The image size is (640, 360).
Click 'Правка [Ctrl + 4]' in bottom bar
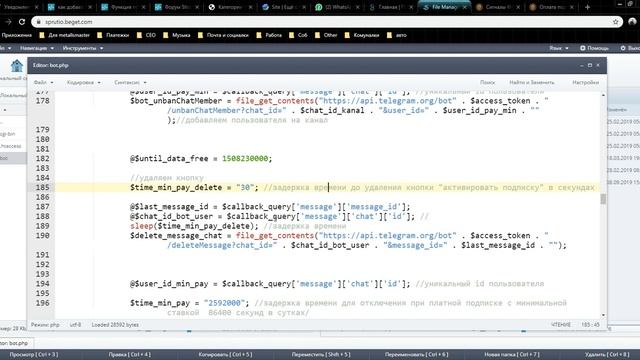tap(130, 355)
